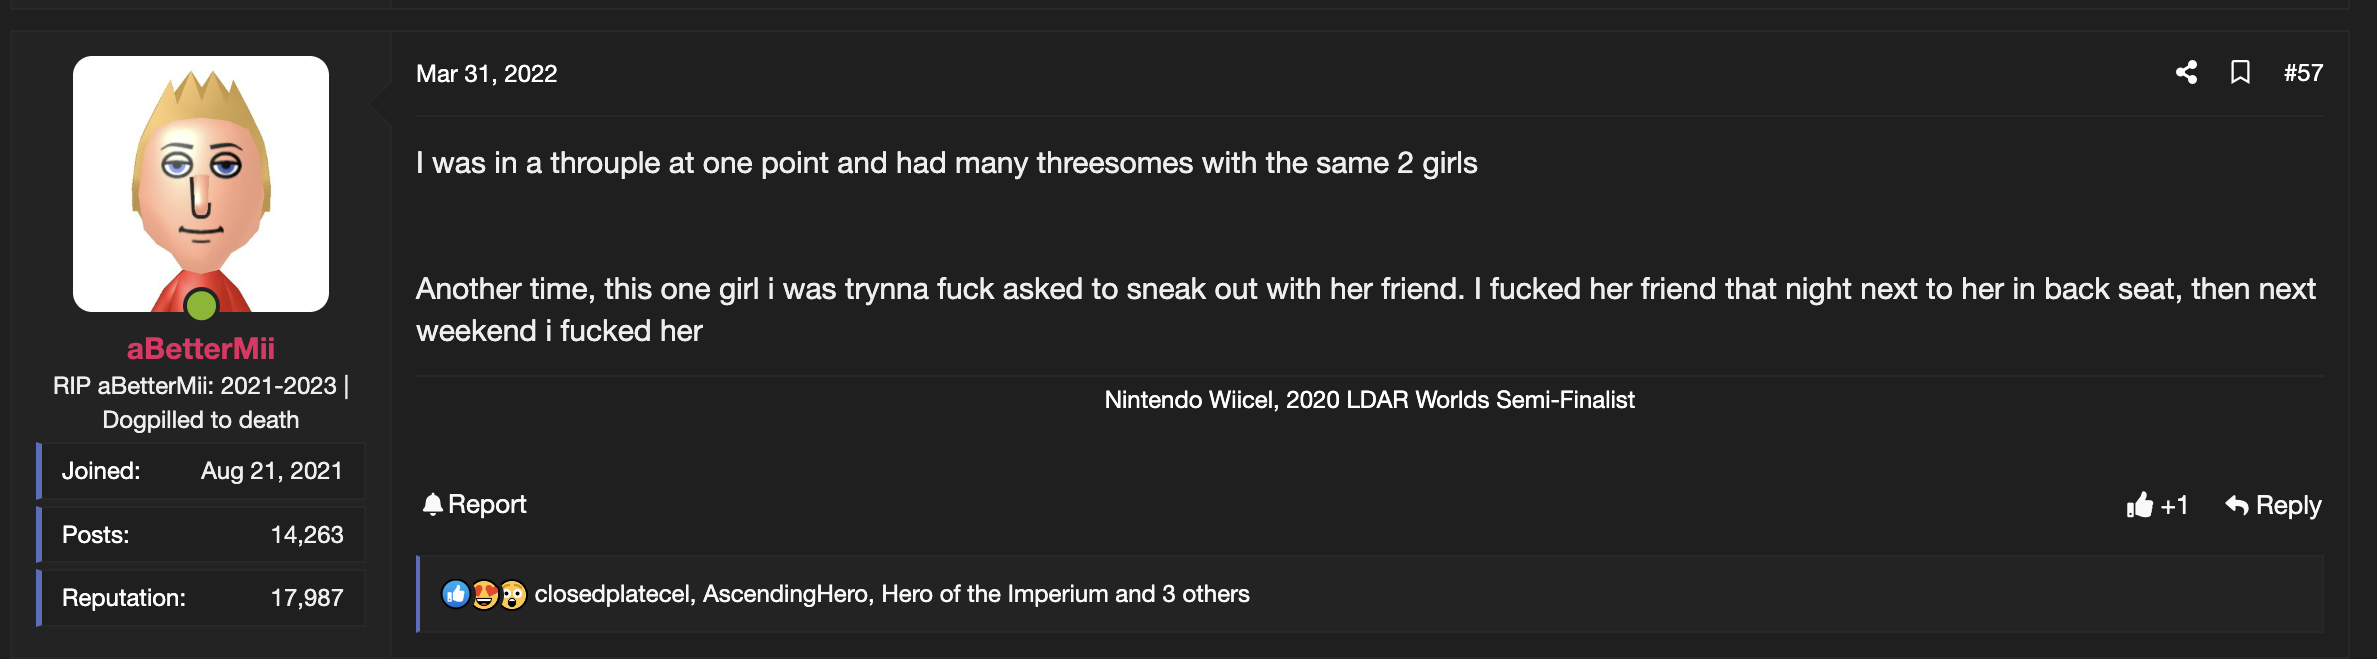Viewport: 2377px width, 659px height.
Task: Click the Reply arrow button
Action: tap(2273, 506)
